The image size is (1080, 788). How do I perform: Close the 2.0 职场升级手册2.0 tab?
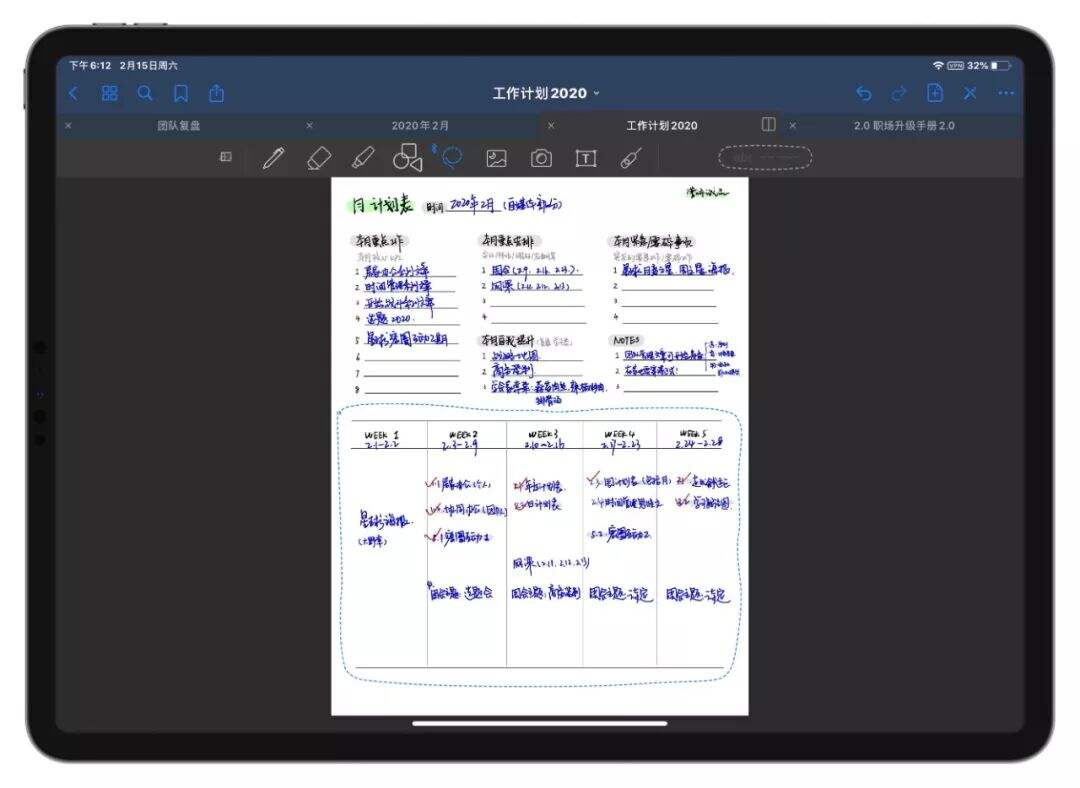point(793,125)
